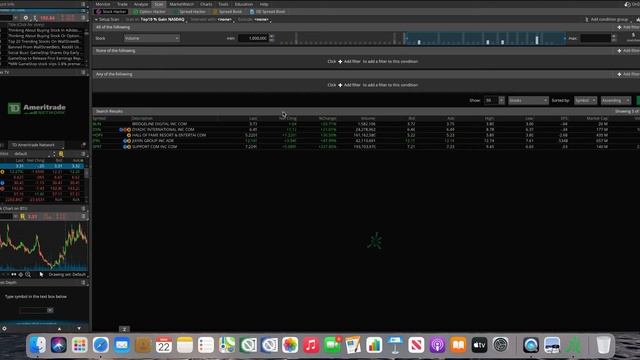Open the Ascending sort order dropdown
Viewport: 640px width, 360px height.
[x=616, y=100]
